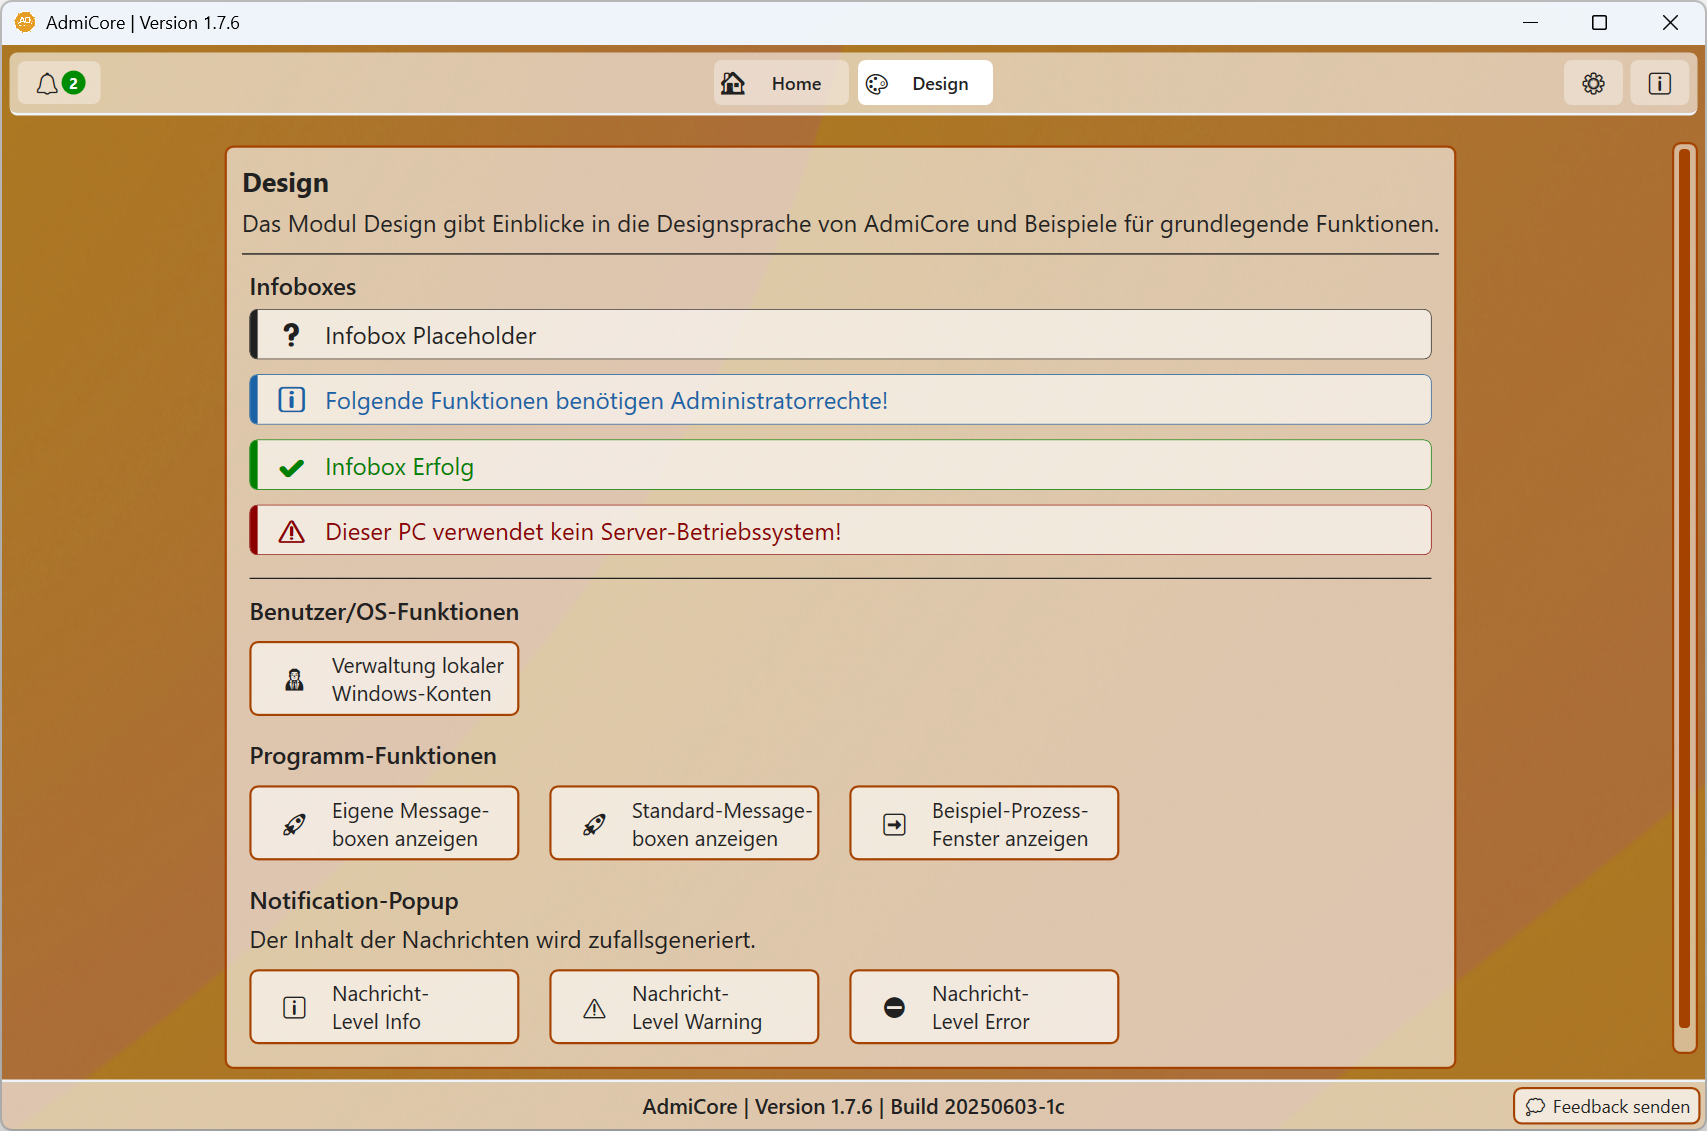This screenshot has height=1131, width=1707.
Task: Click the AdmiCore app icon in title bar
Action: (25, 22)
